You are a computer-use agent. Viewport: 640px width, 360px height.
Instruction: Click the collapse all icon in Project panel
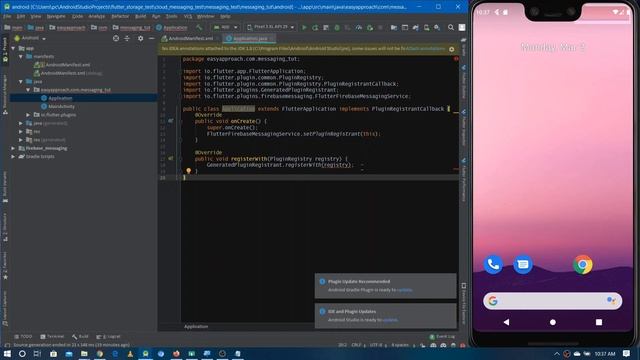click(127, 38)
